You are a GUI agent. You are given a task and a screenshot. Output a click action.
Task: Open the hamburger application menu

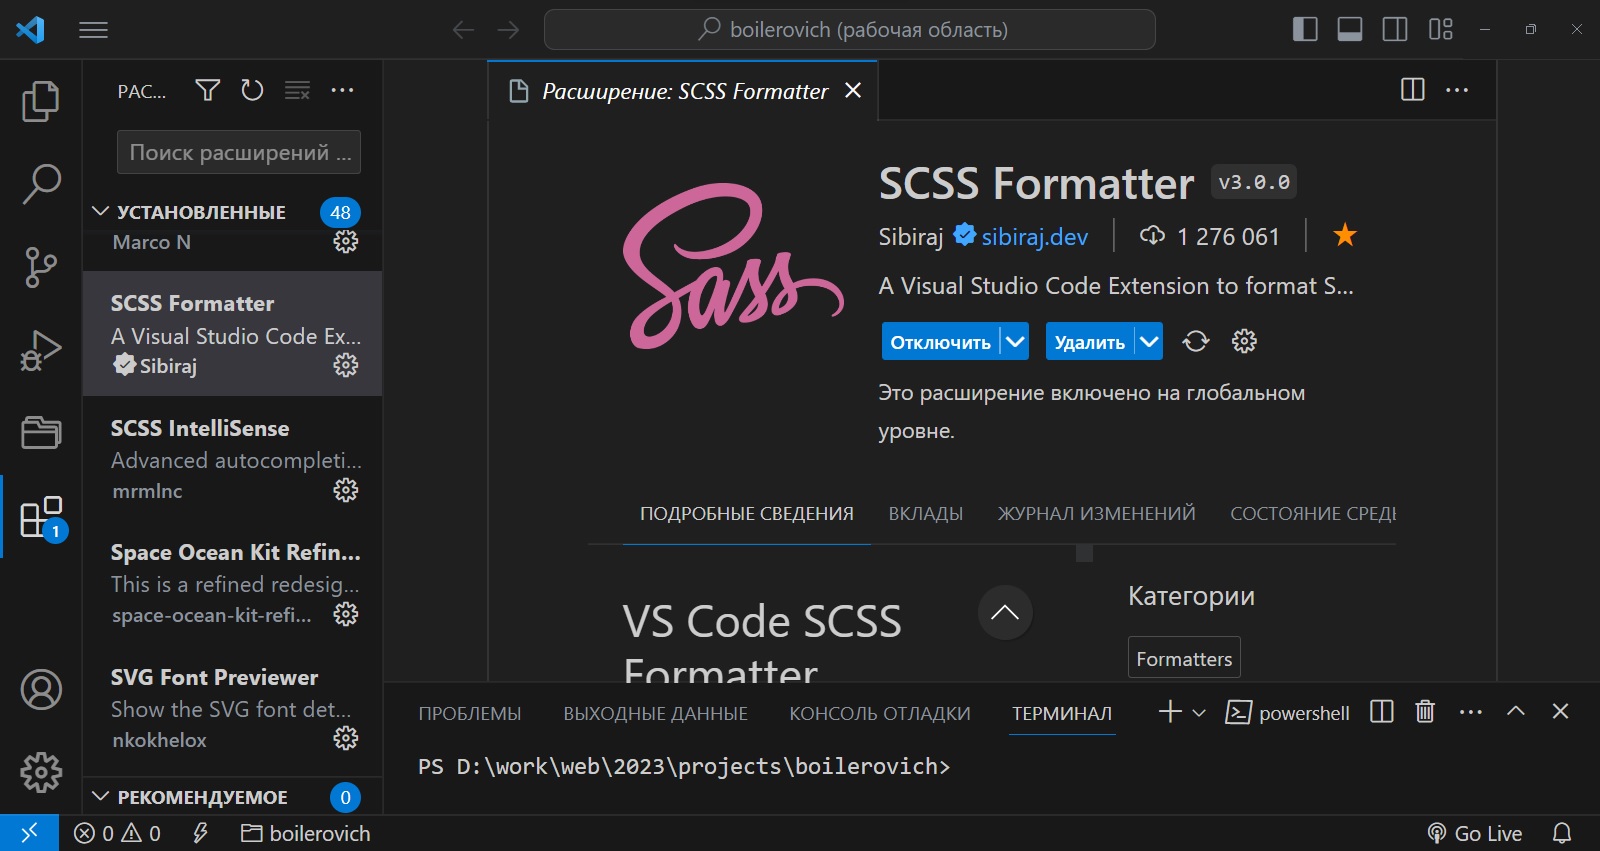tap(94, 30)
